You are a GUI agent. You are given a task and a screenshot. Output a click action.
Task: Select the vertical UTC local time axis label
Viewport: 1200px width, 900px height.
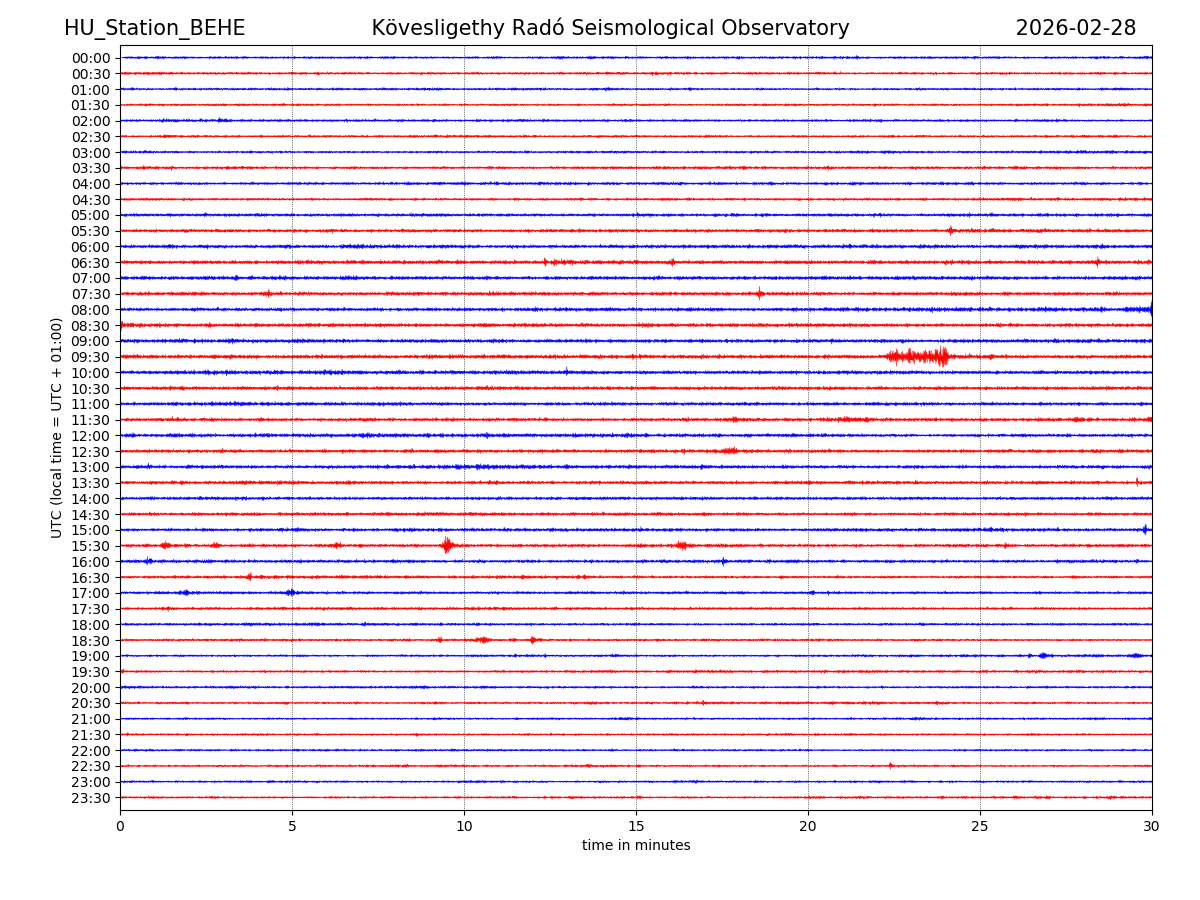coord(57,427)
